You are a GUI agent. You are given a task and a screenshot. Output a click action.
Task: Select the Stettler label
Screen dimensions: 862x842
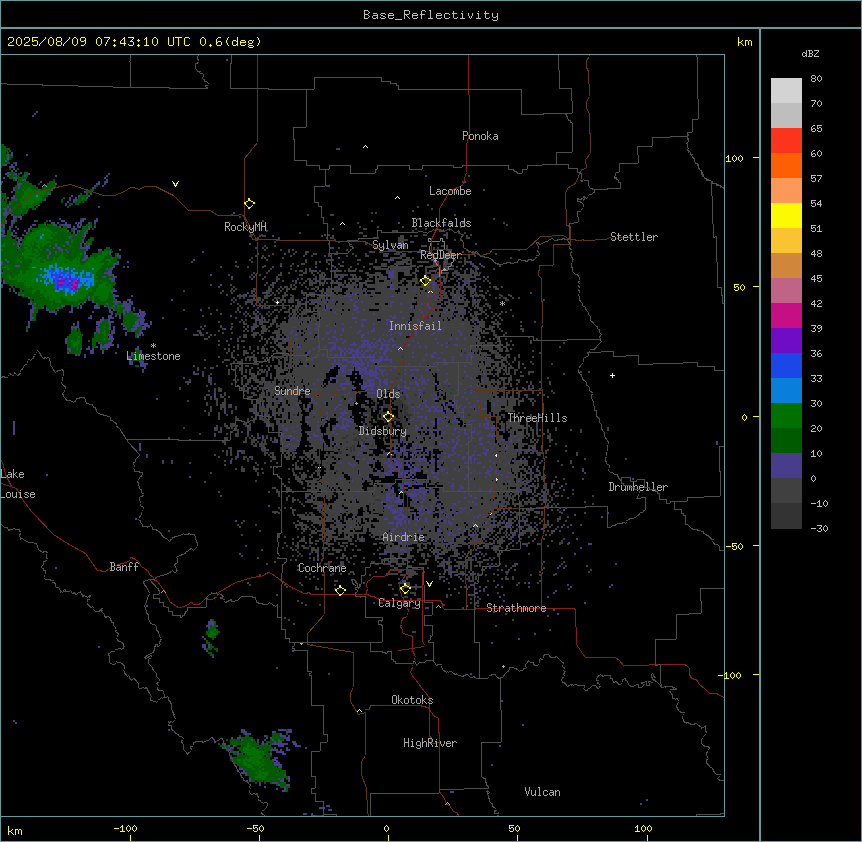(634, 237)
